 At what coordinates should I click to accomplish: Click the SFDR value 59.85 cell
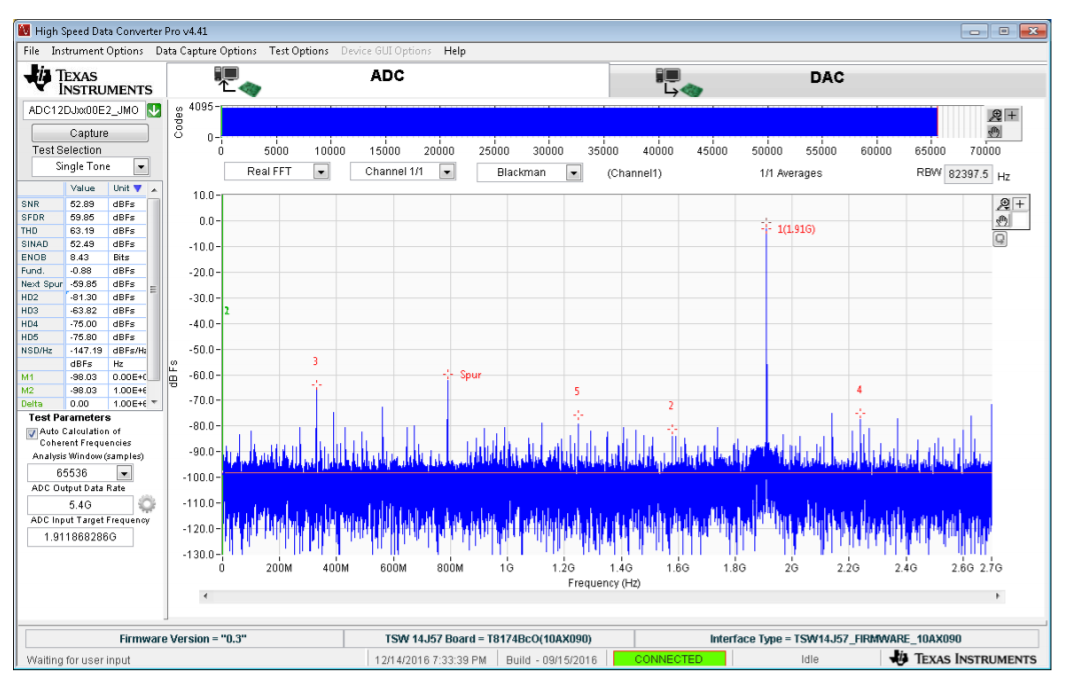click(x=86, y=217)
